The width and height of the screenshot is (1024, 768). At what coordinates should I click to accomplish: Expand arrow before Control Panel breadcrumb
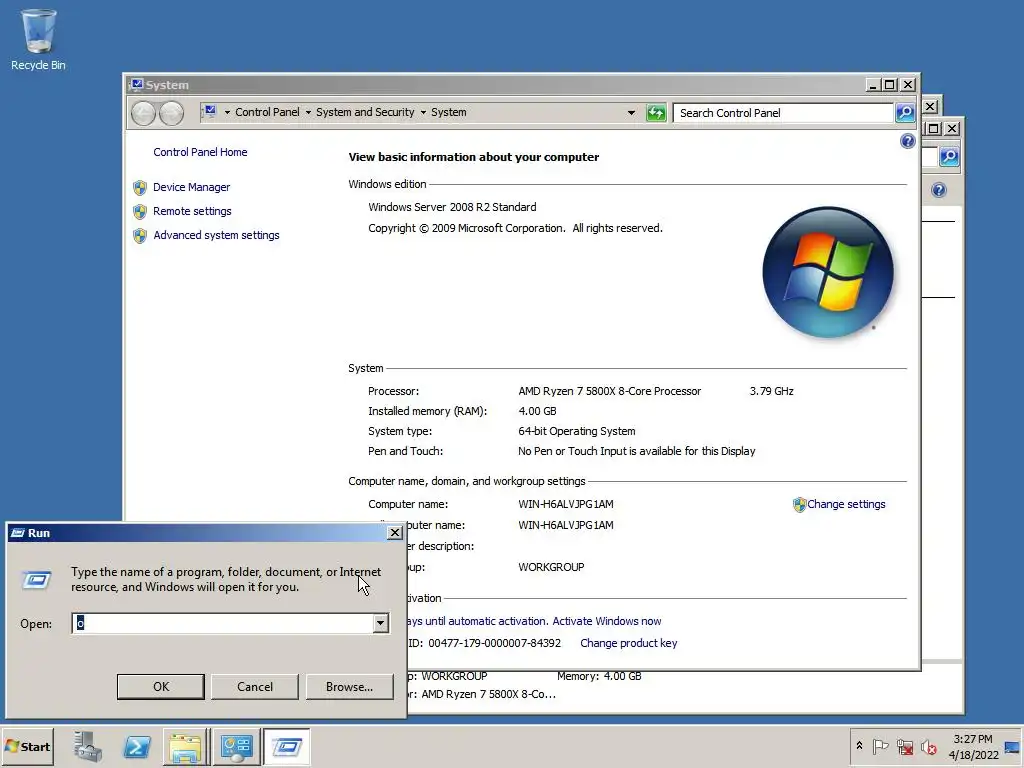pyautogui.click(x=227, y=112)
